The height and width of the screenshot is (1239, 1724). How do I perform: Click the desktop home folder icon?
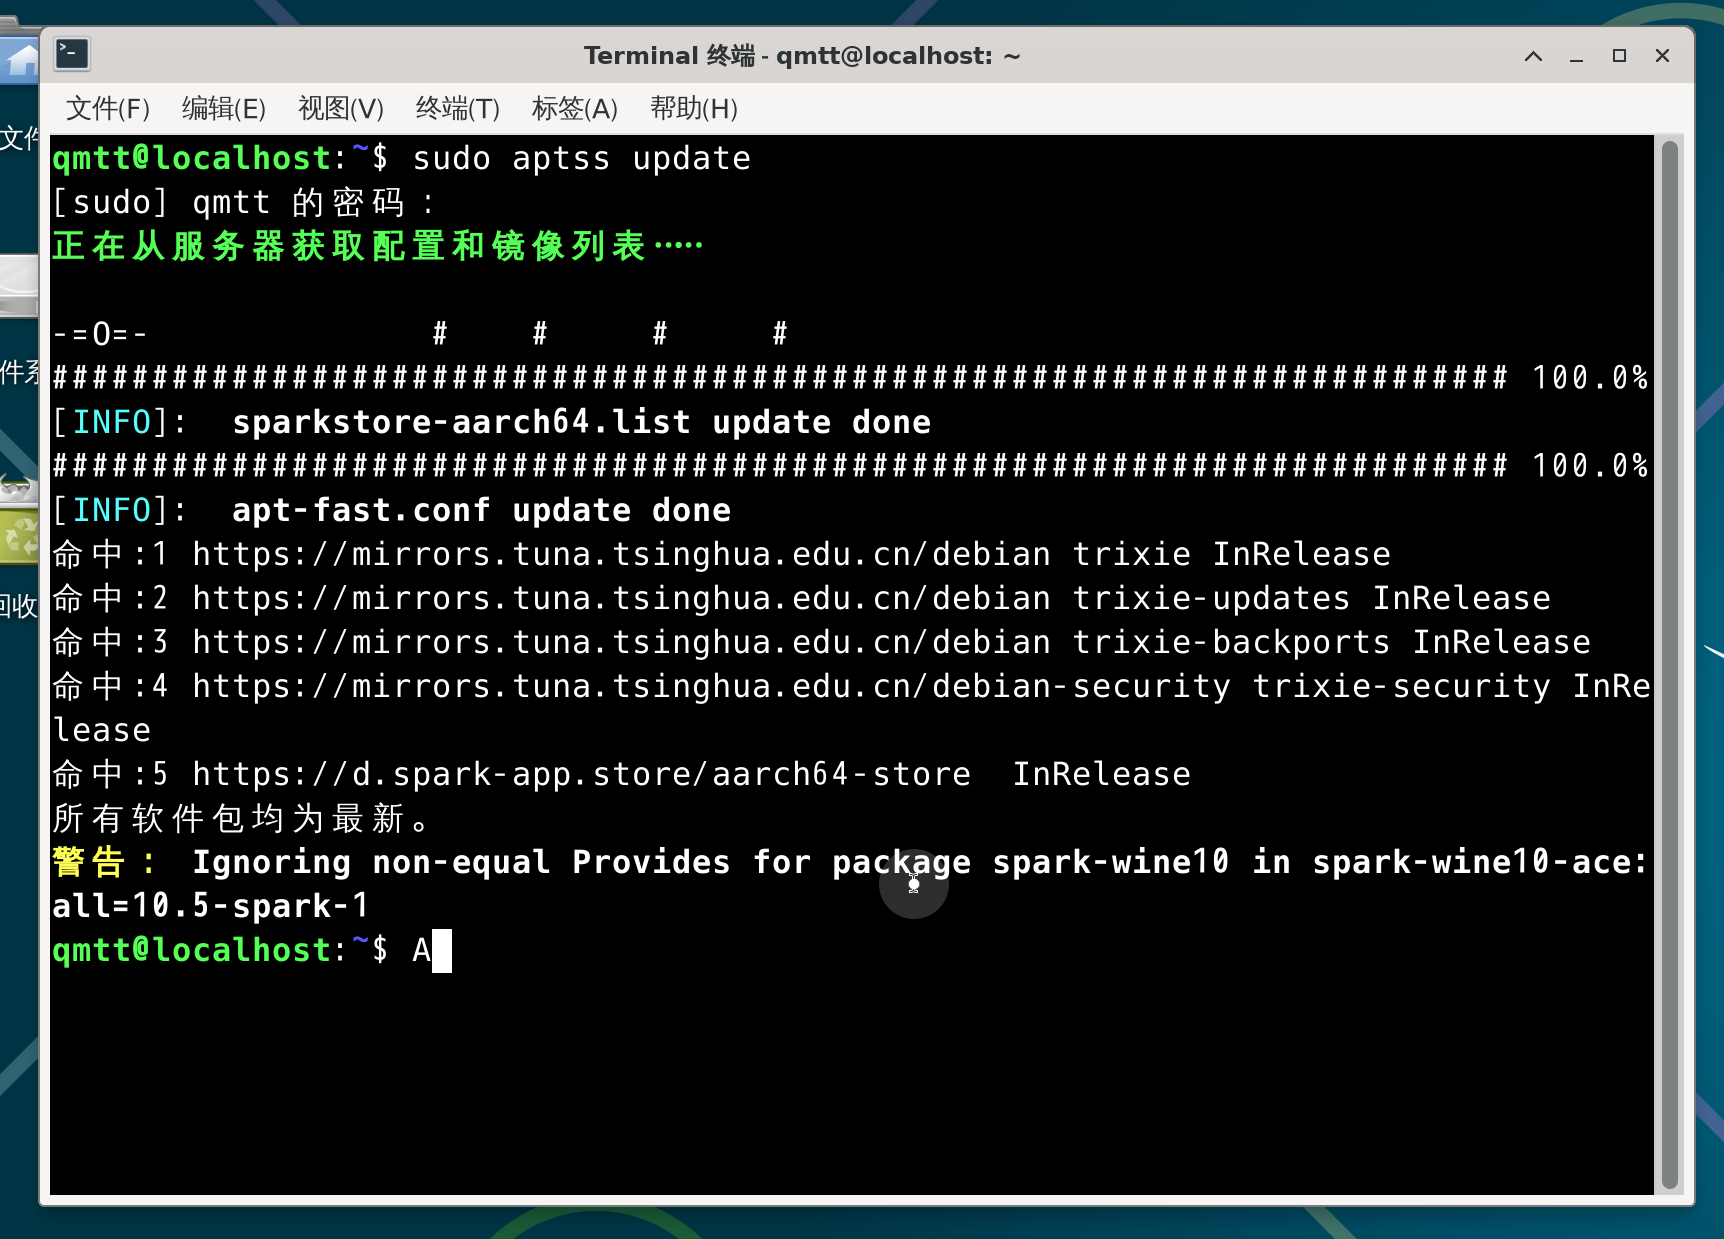point(20,60)
